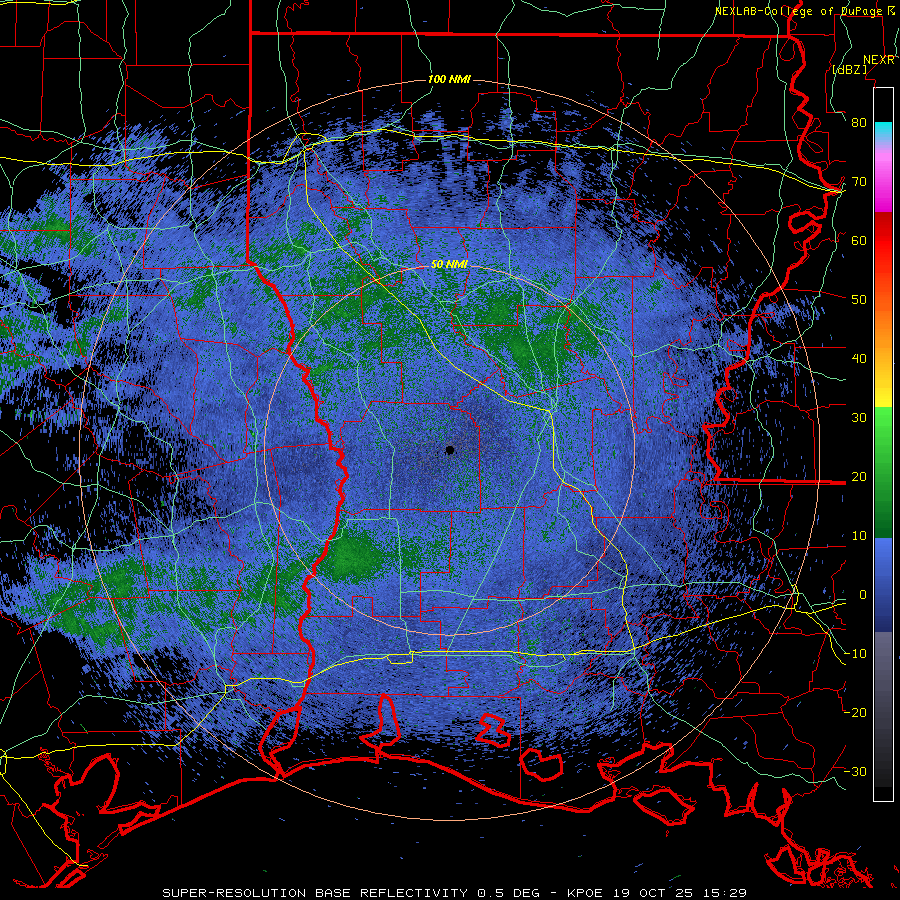Click the red band of the color bar
Viewport: 900px width, 900px height.
883,255
